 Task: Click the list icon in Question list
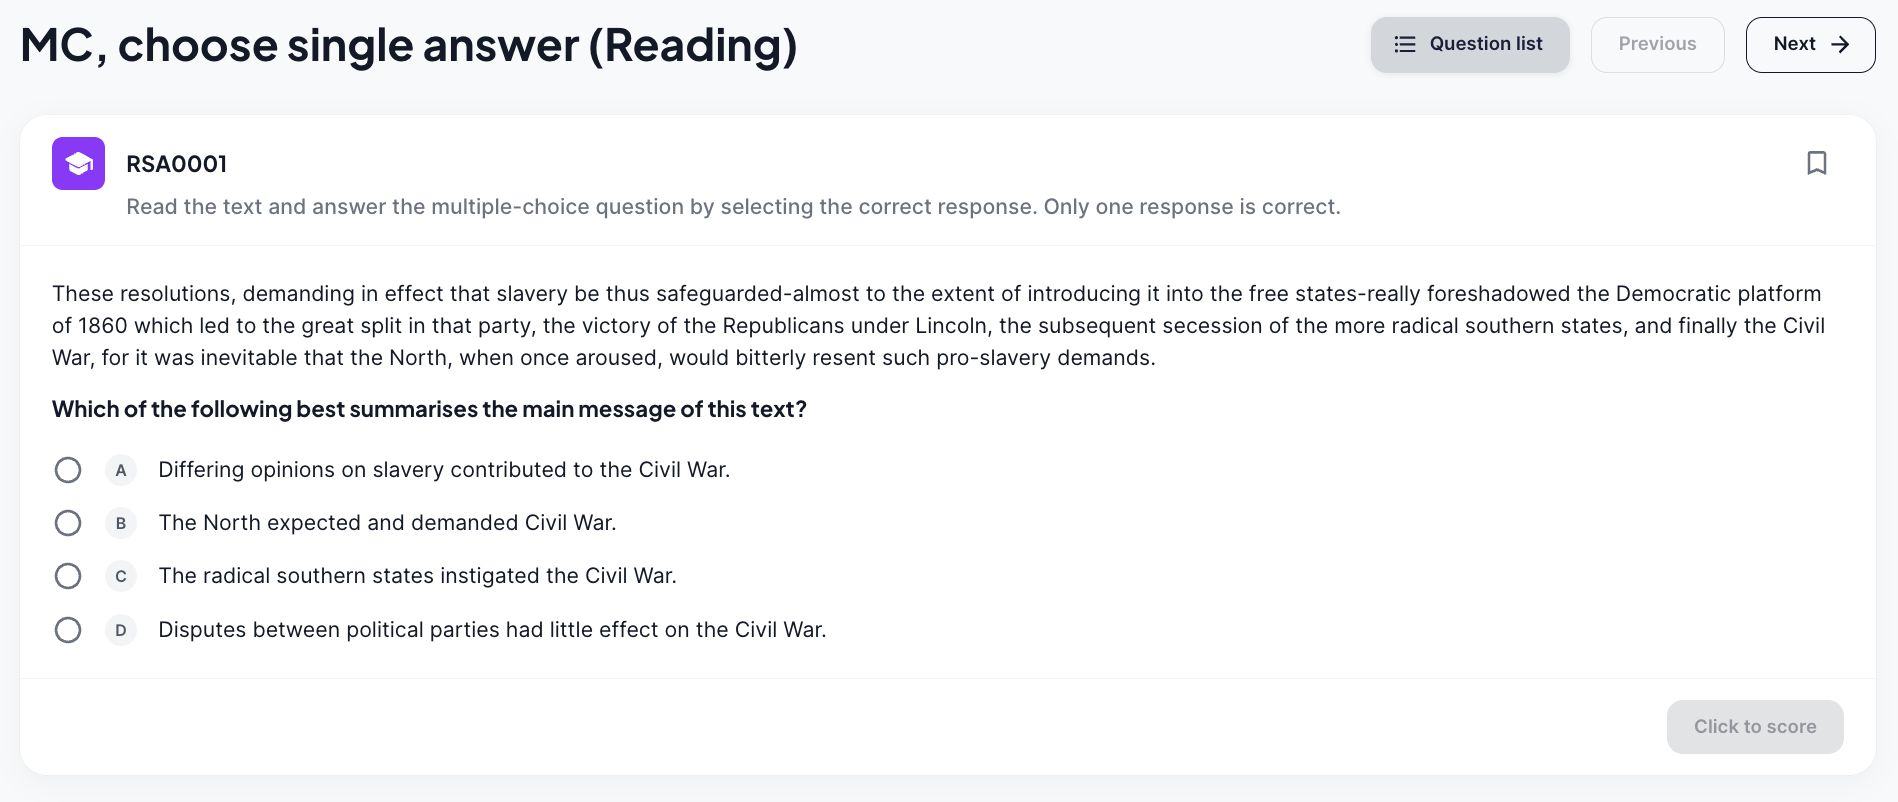click(x=1405, y=44)
